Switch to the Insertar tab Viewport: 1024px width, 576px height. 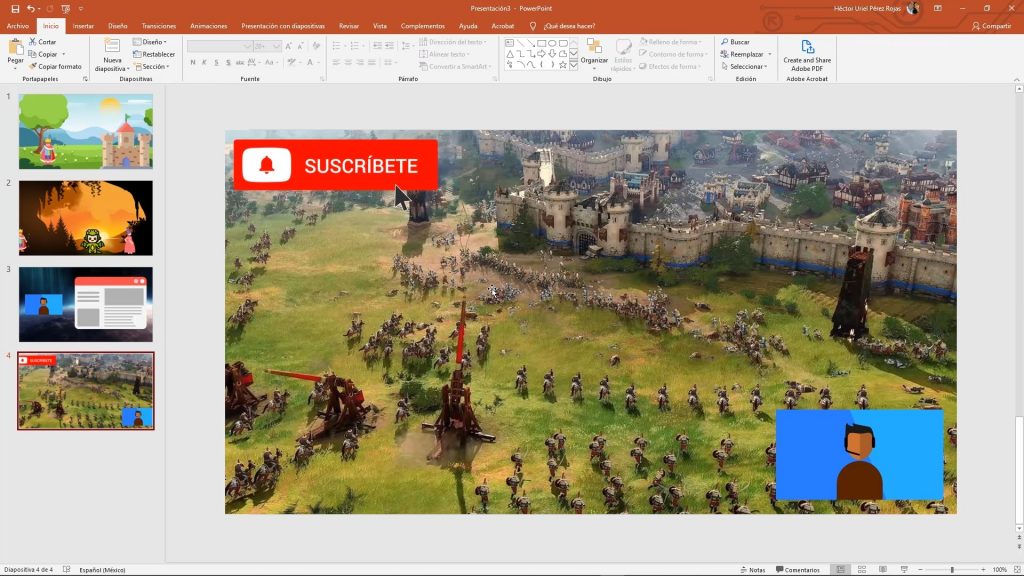click(x=84, y=26)
